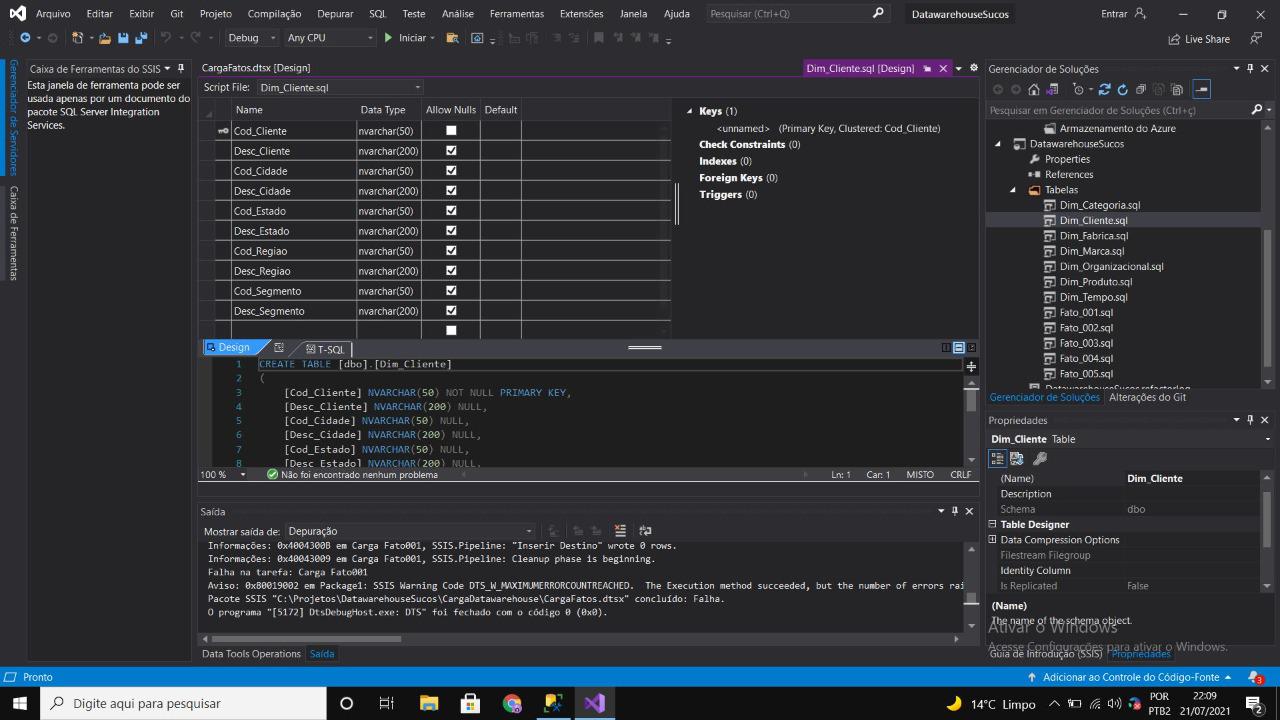Switch to the CargaFatos.dtsx [Design] tab
The width and height of the screenshot is (1280, 720).
tap(256, 68)
